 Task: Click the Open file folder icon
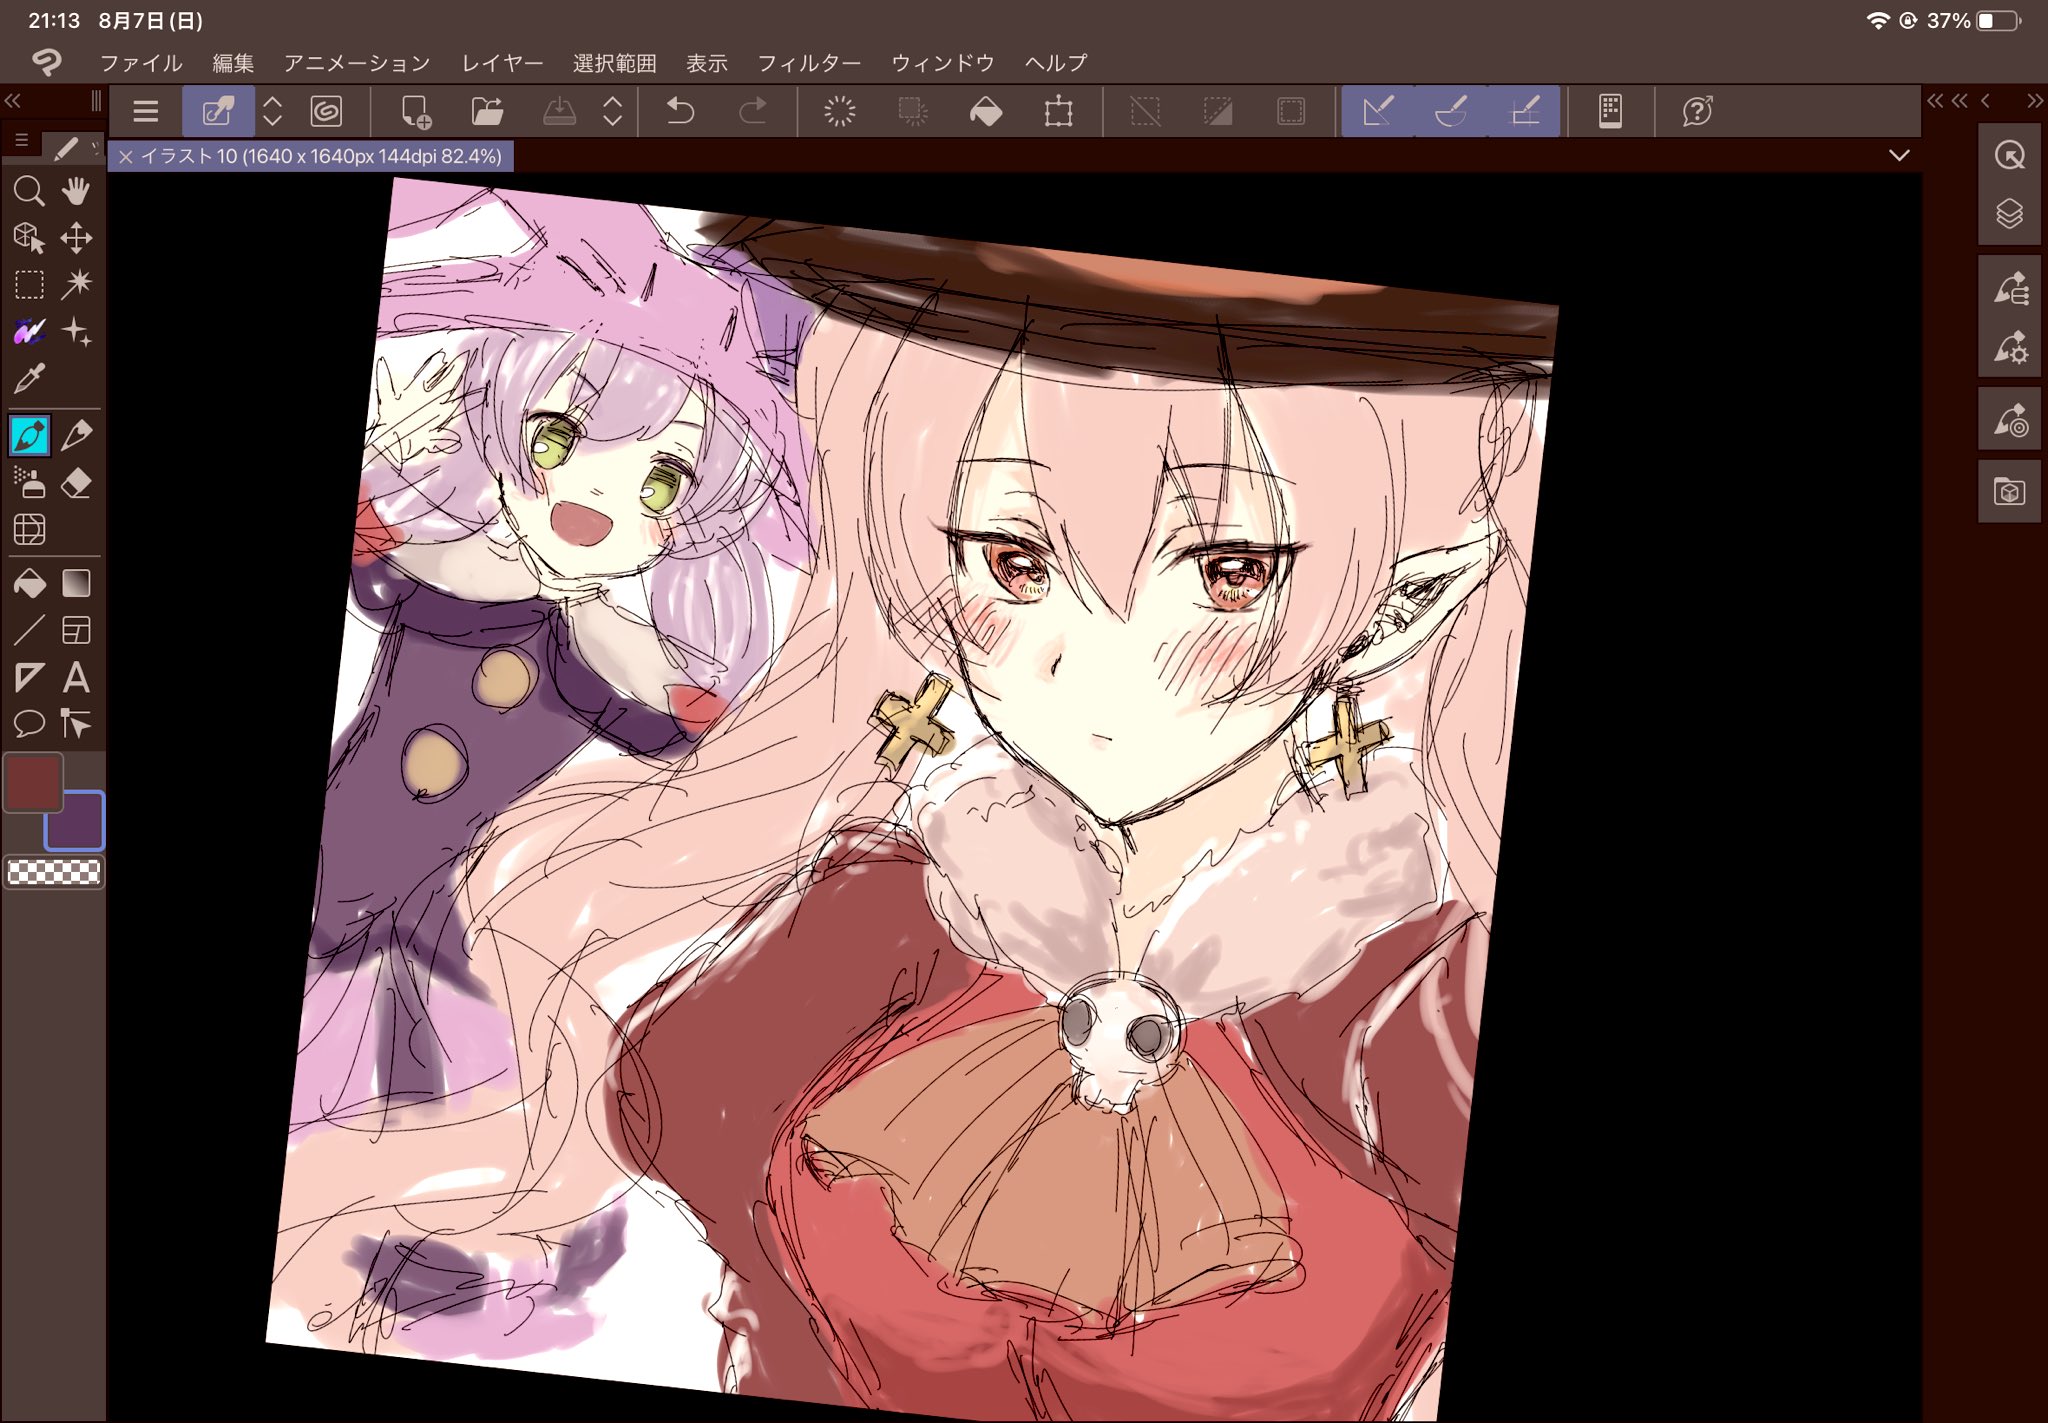click(487, 111)
